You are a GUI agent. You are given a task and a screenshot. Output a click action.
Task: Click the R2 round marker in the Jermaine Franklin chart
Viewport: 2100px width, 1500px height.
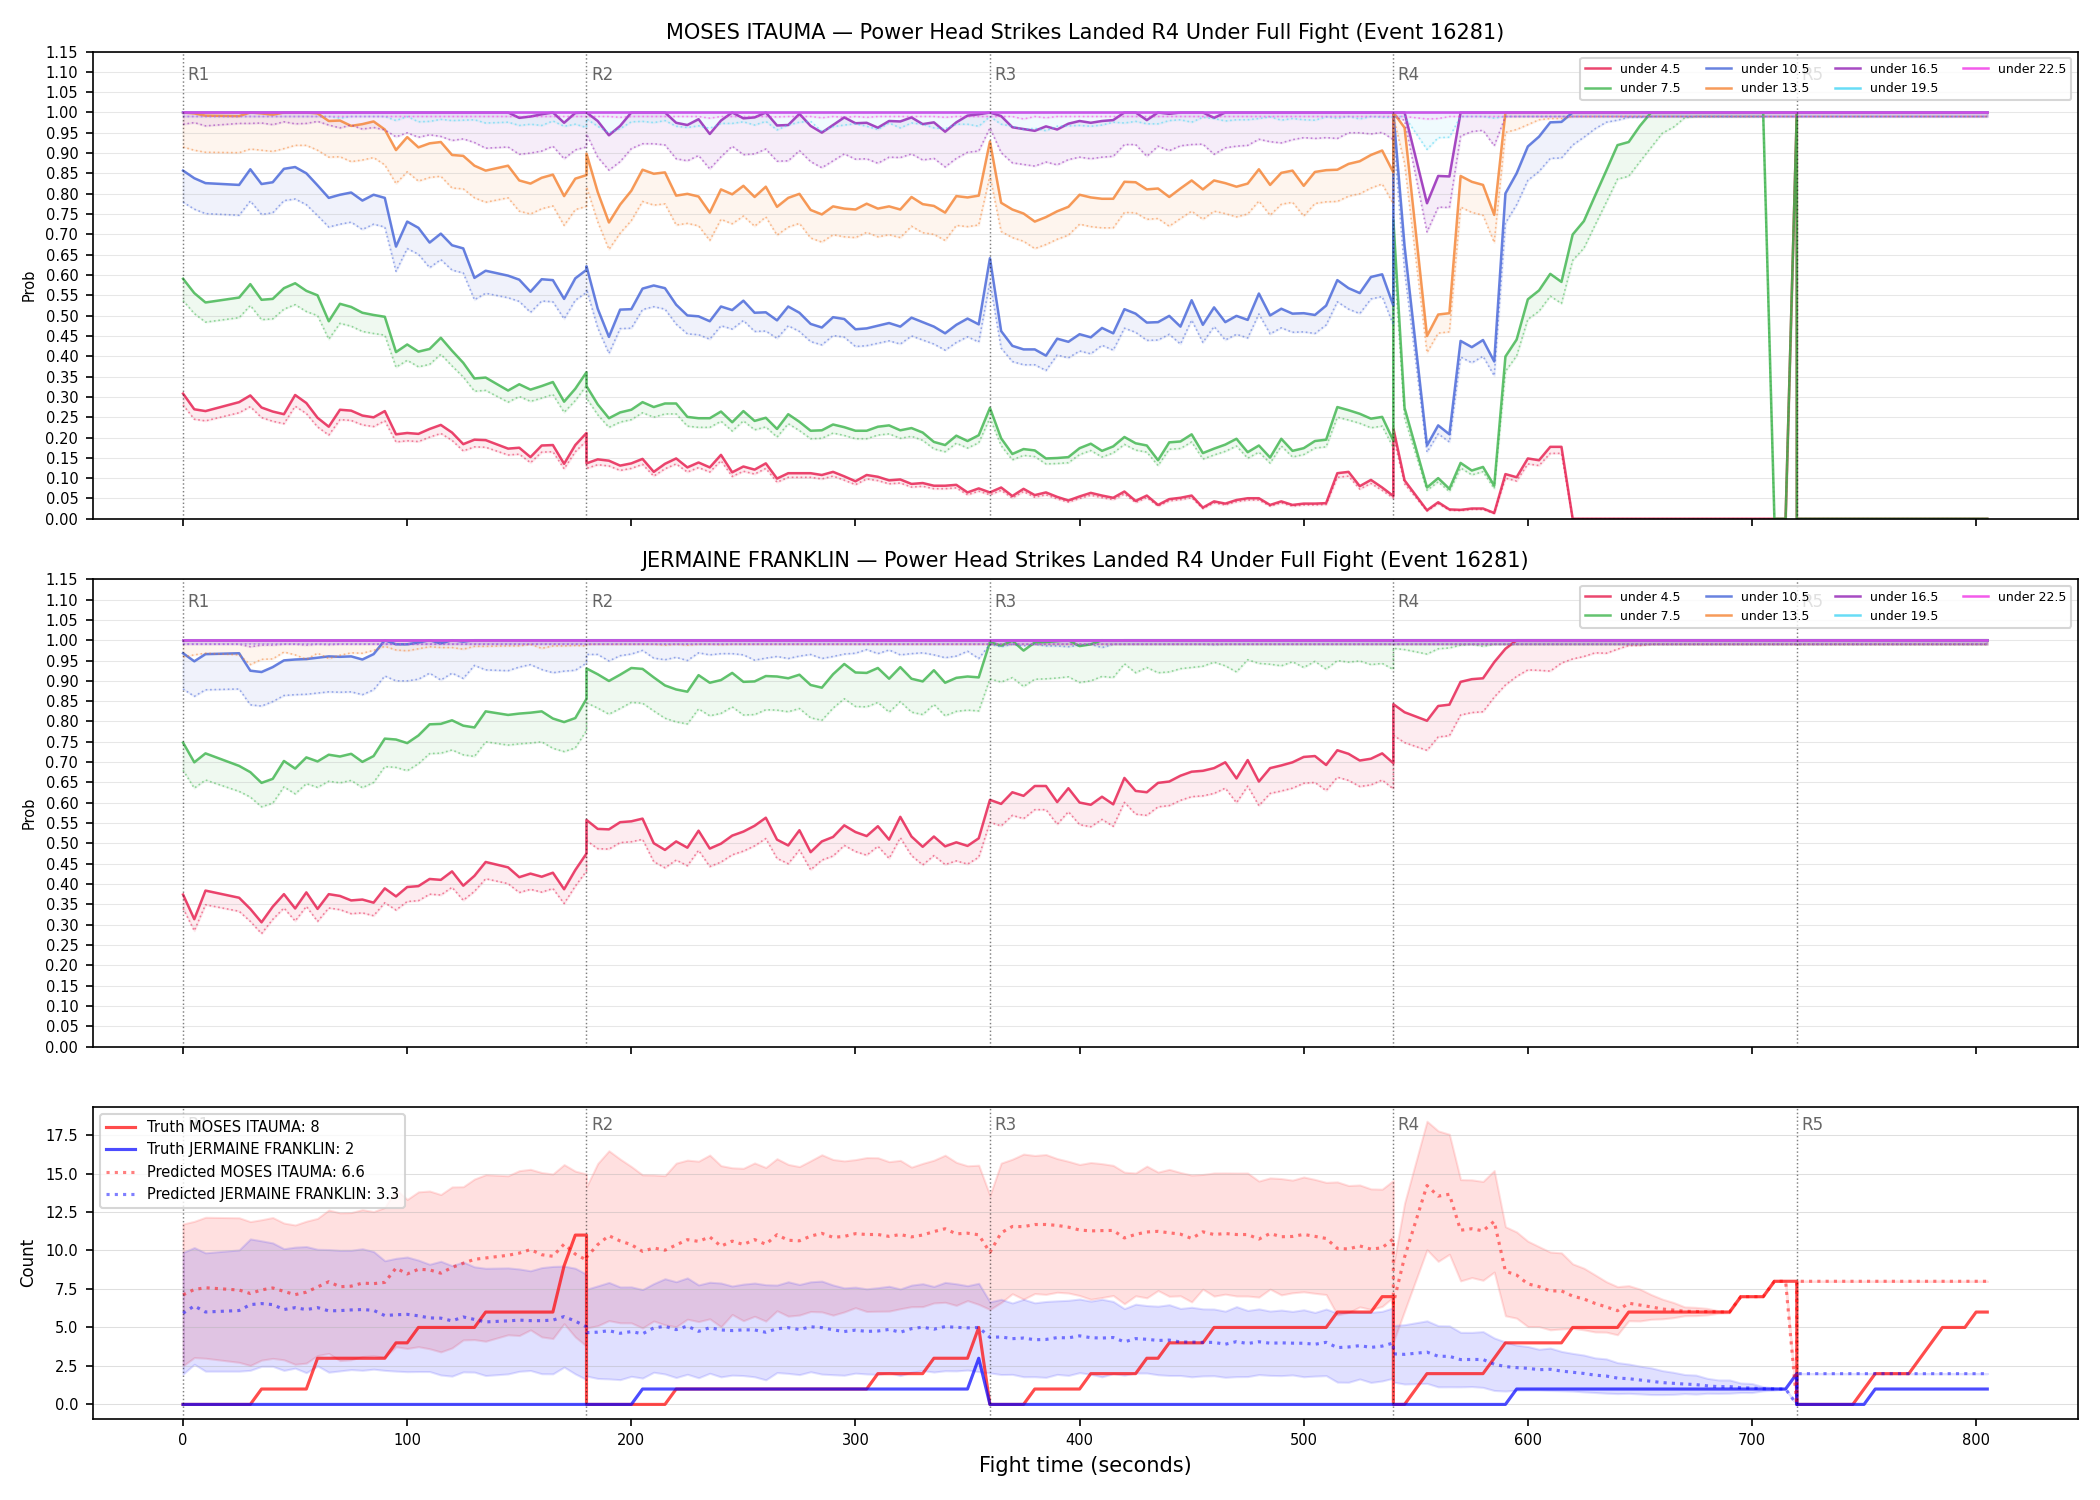[602, 601]
